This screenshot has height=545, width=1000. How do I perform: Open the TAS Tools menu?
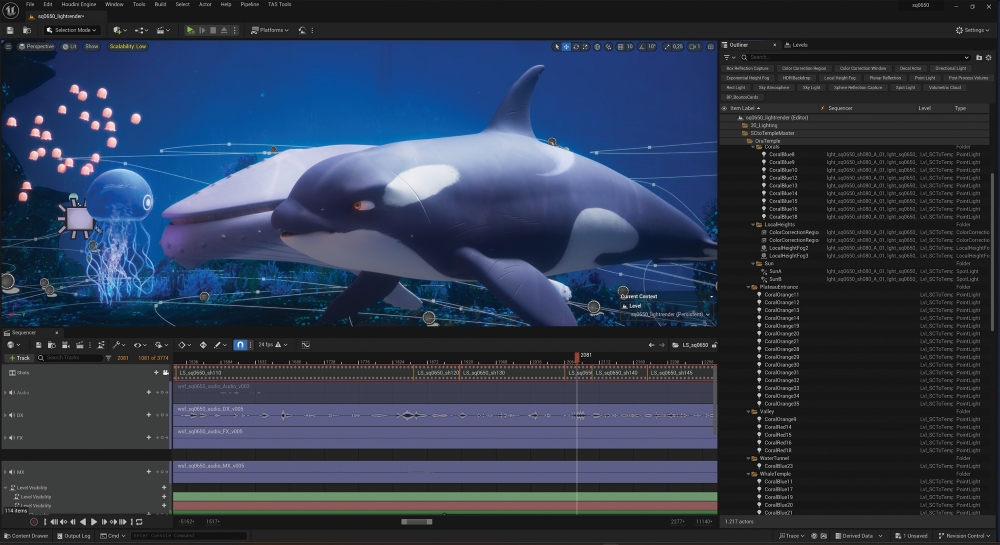click(279, 4)
